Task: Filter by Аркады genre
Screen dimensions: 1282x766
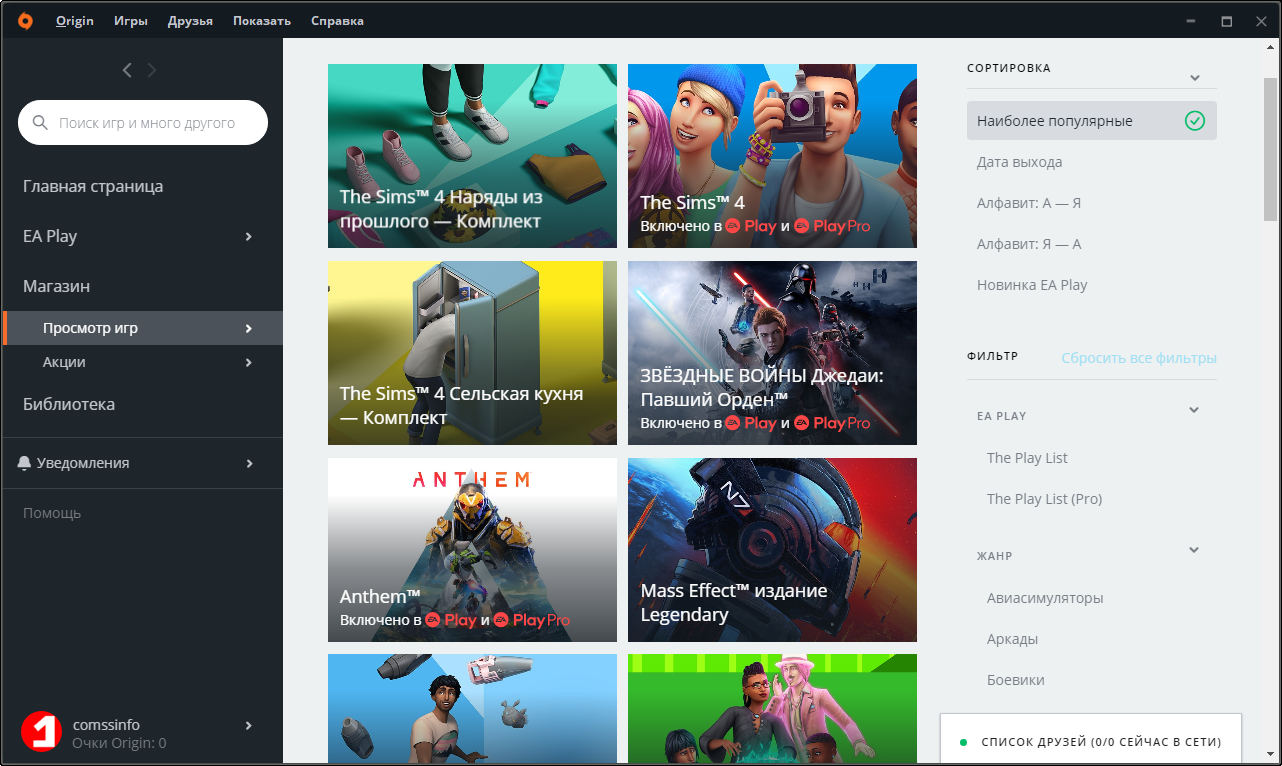Action: pyautogui.click(x=1012, y=639)
